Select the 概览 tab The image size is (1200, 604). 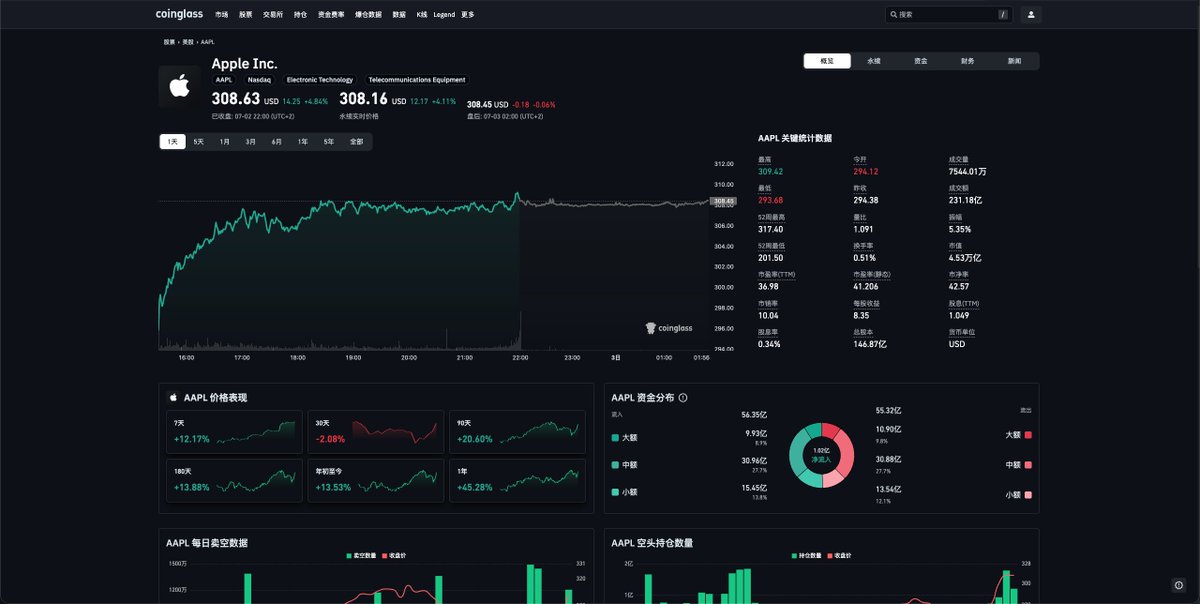(827, 61)
